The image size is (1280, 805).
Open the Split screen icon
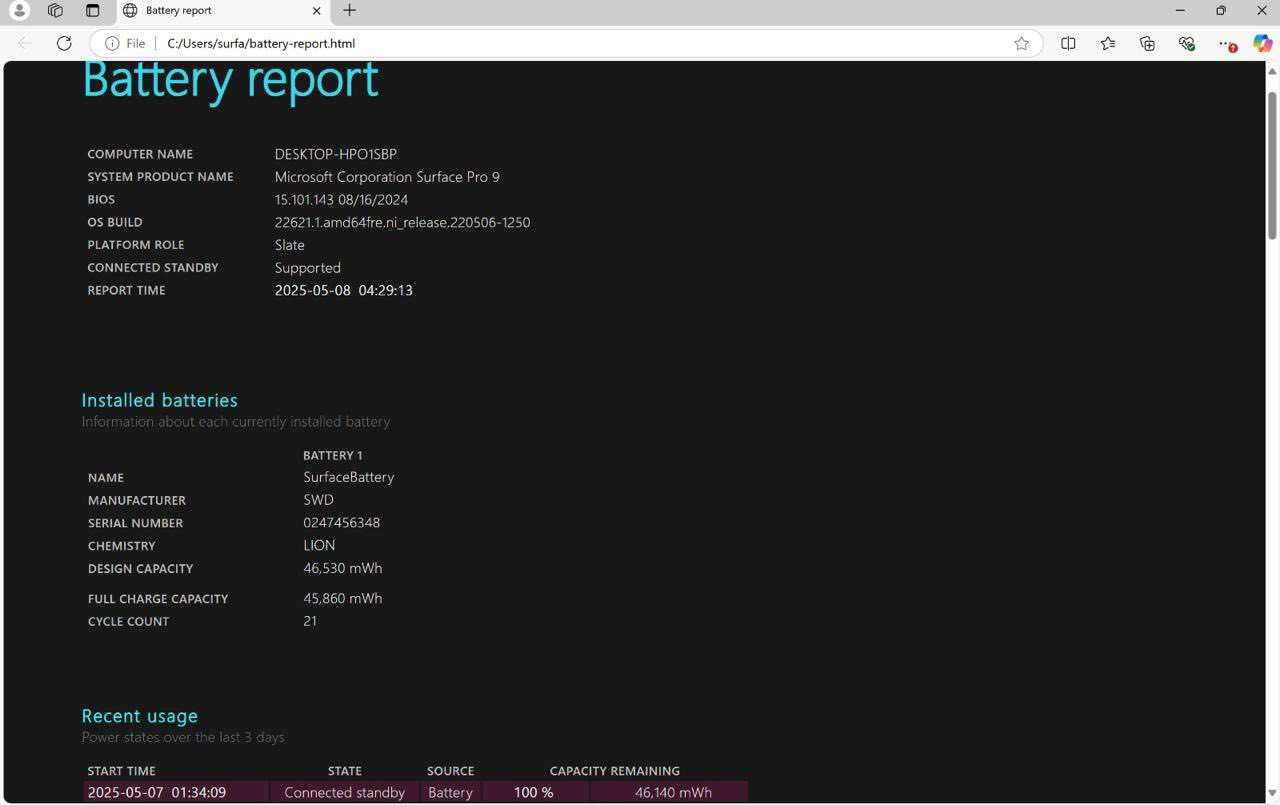pyautogui.click(x=1068, y=43)
